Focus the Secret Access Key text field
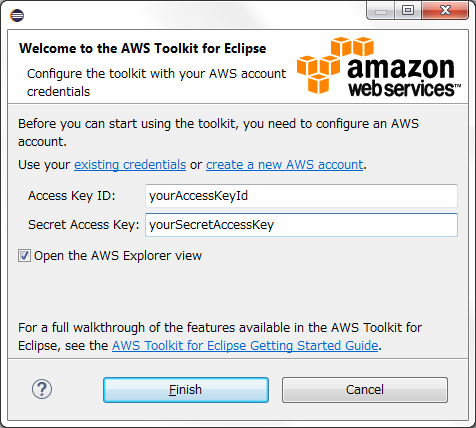 pos(301,225)
